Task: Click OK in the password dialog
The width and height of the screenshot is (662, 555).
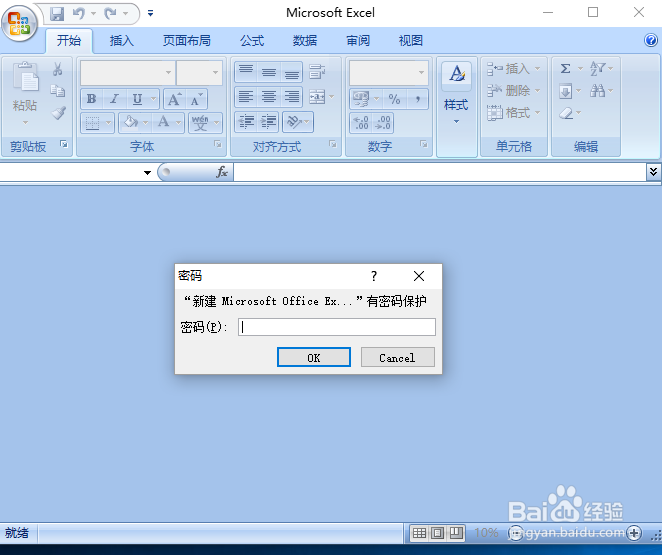Action: 314,357
